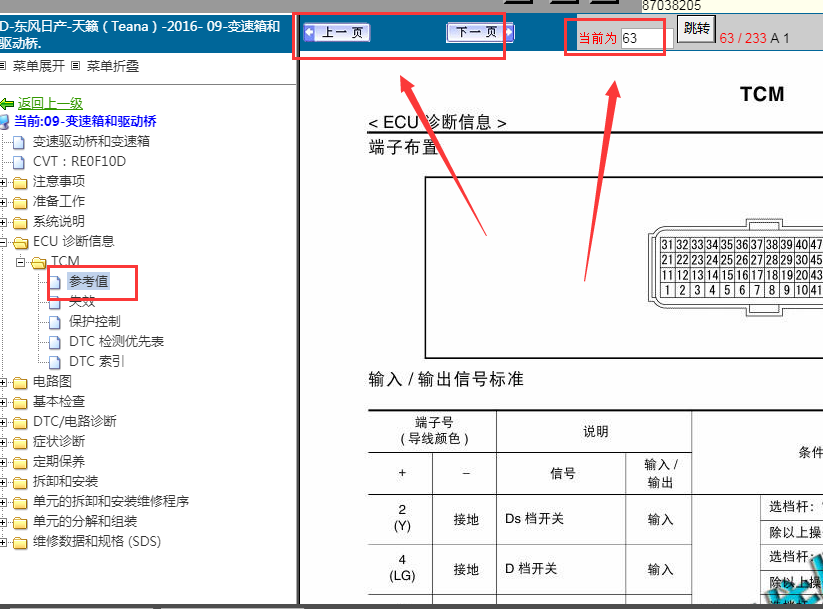Open CVT : RE0F10D document
823x609 pixels.
pos(79,161)
